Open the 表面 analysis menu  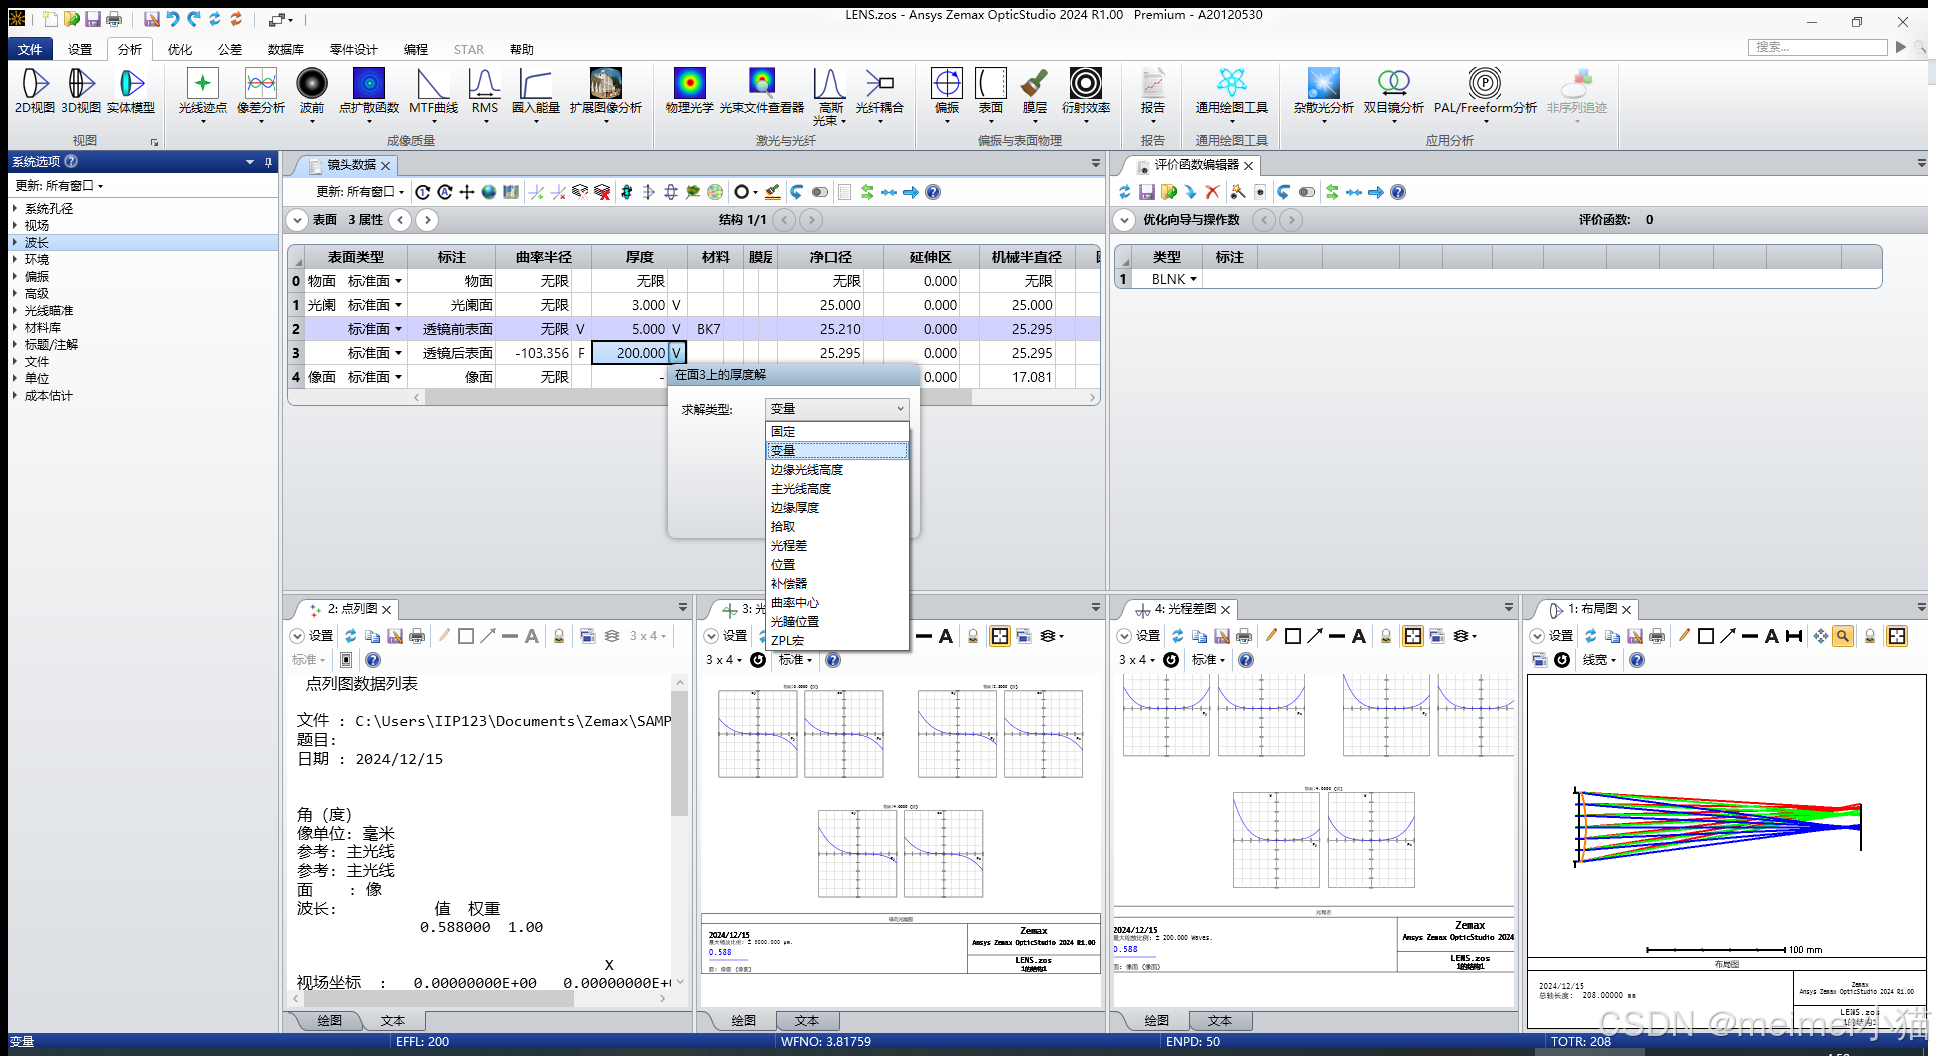991,95
